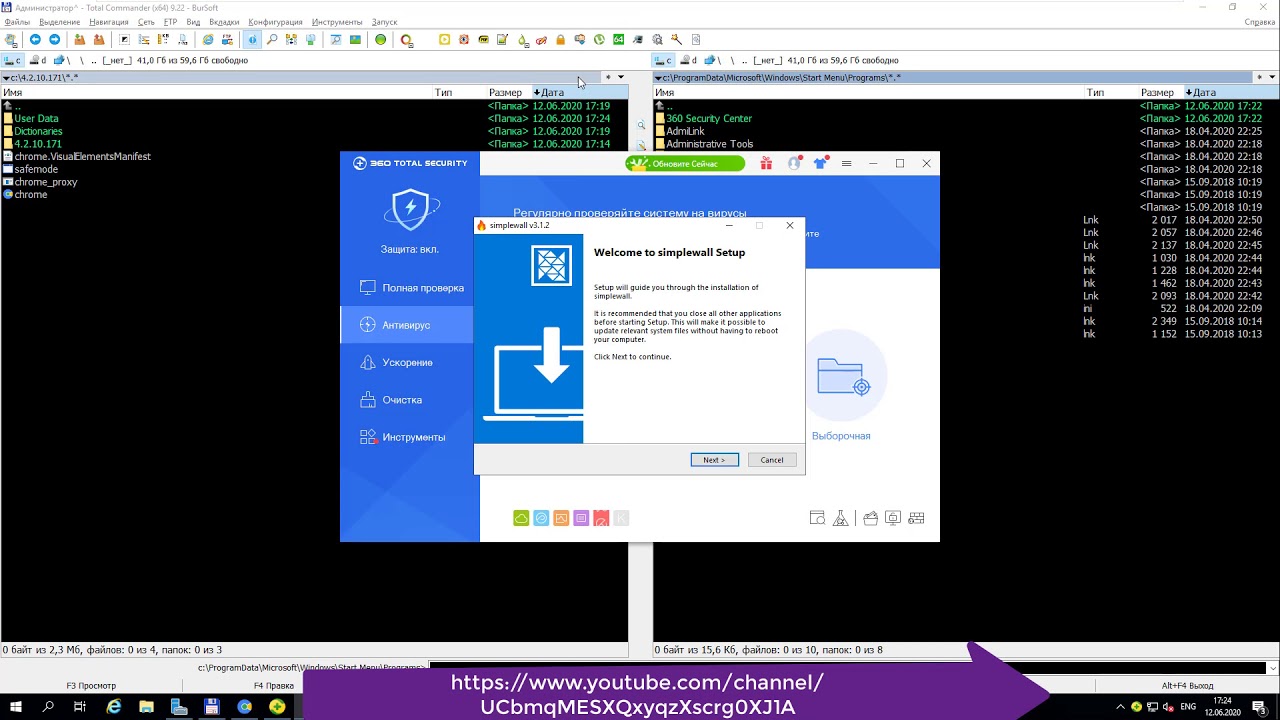Click the gear settings icon in toolbar
Screen dimensions: 1280x720
tap(658, 40)
